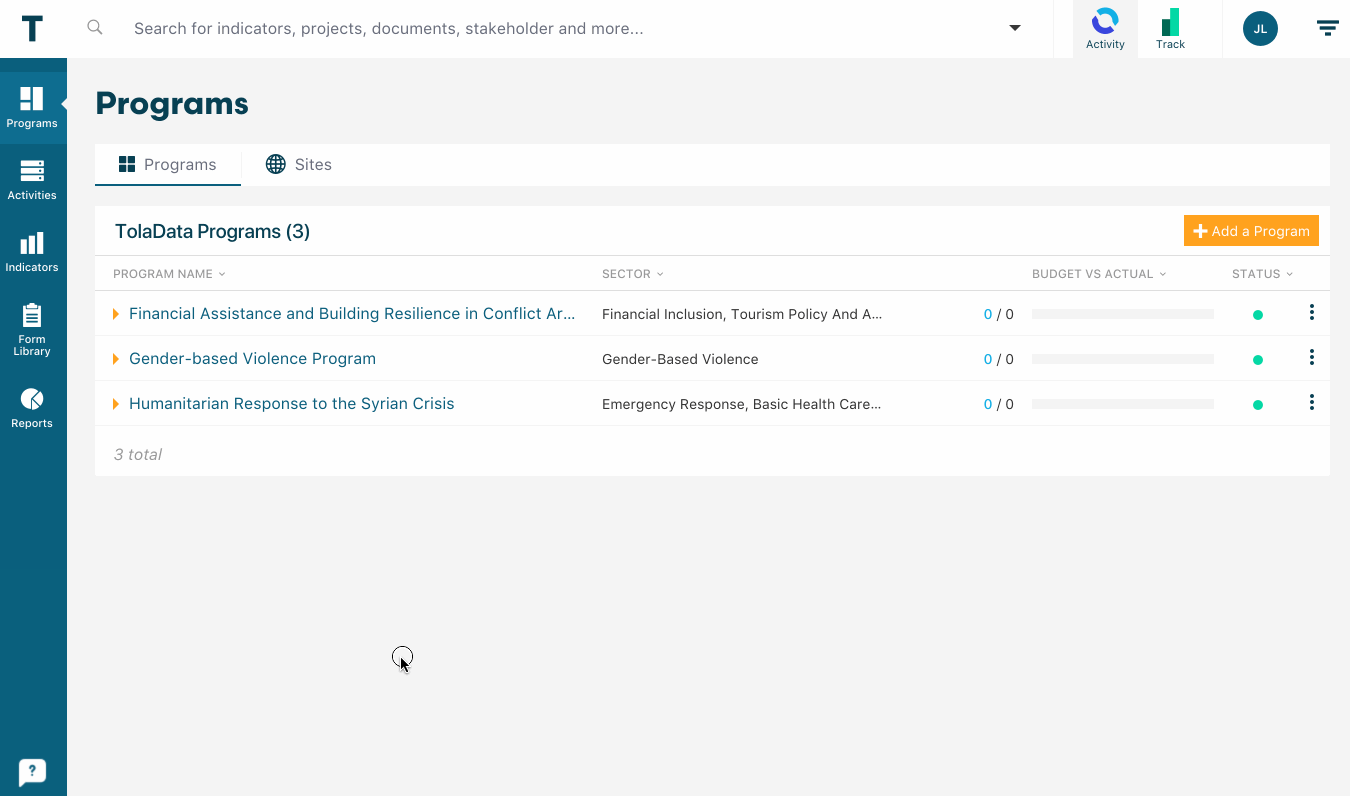Screen dimensions: 1350x796
Task: Click the Activity app icon in header
Action: 1105,29
